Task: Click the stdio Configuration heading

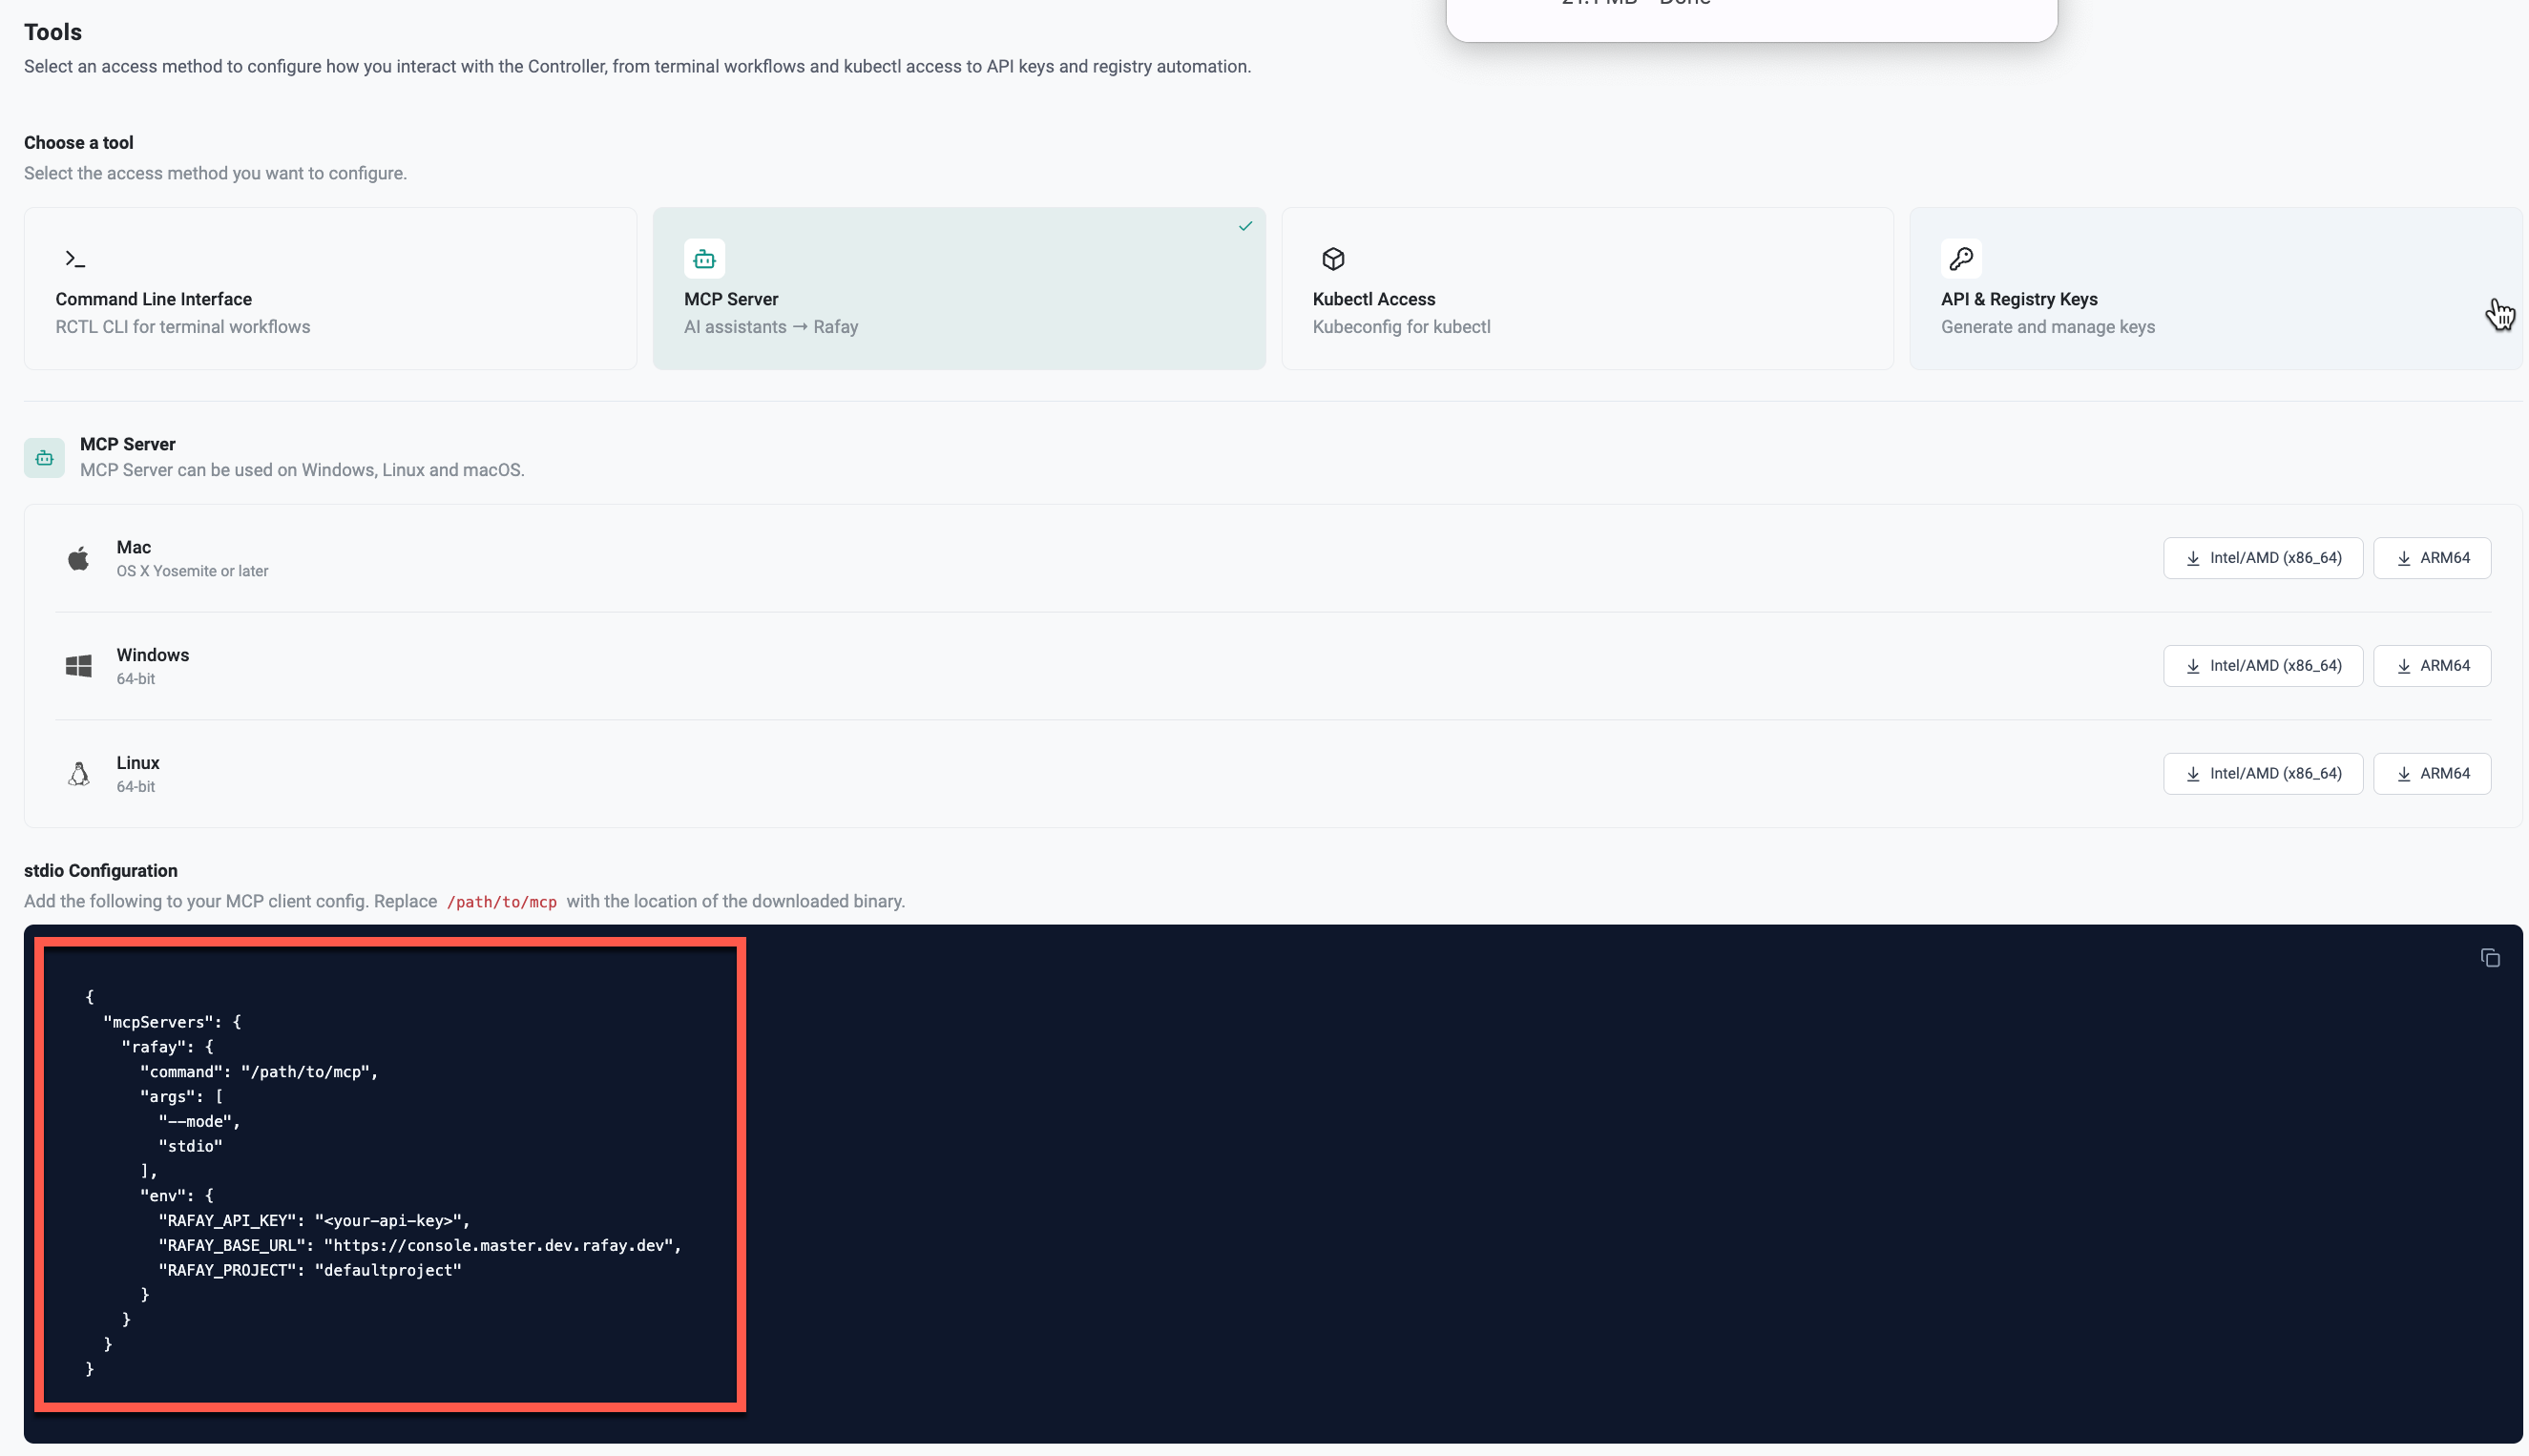Action: click(x=101, y=871)
